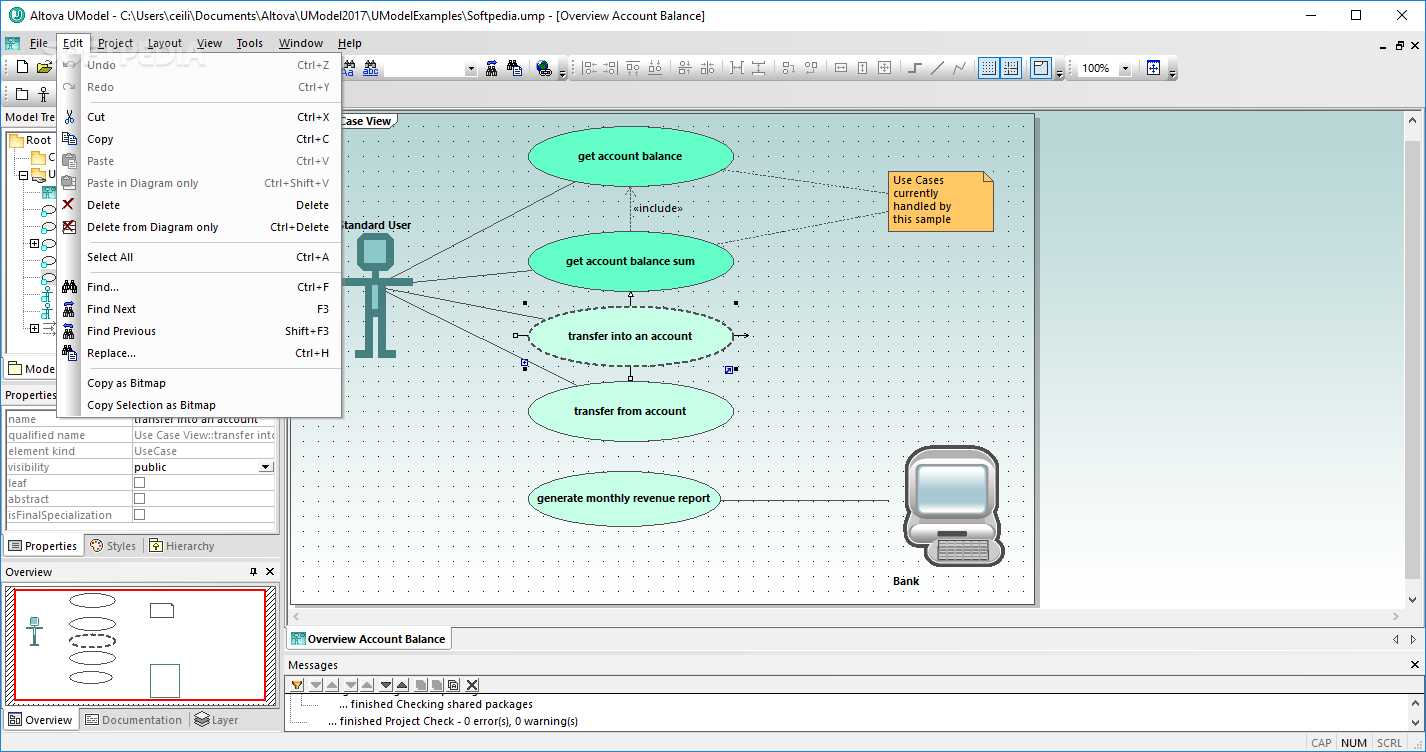The height and width of the screenshot is (752, 1426).
Task: Check the 'abstract' property checkbox
Action: point(140,499)
